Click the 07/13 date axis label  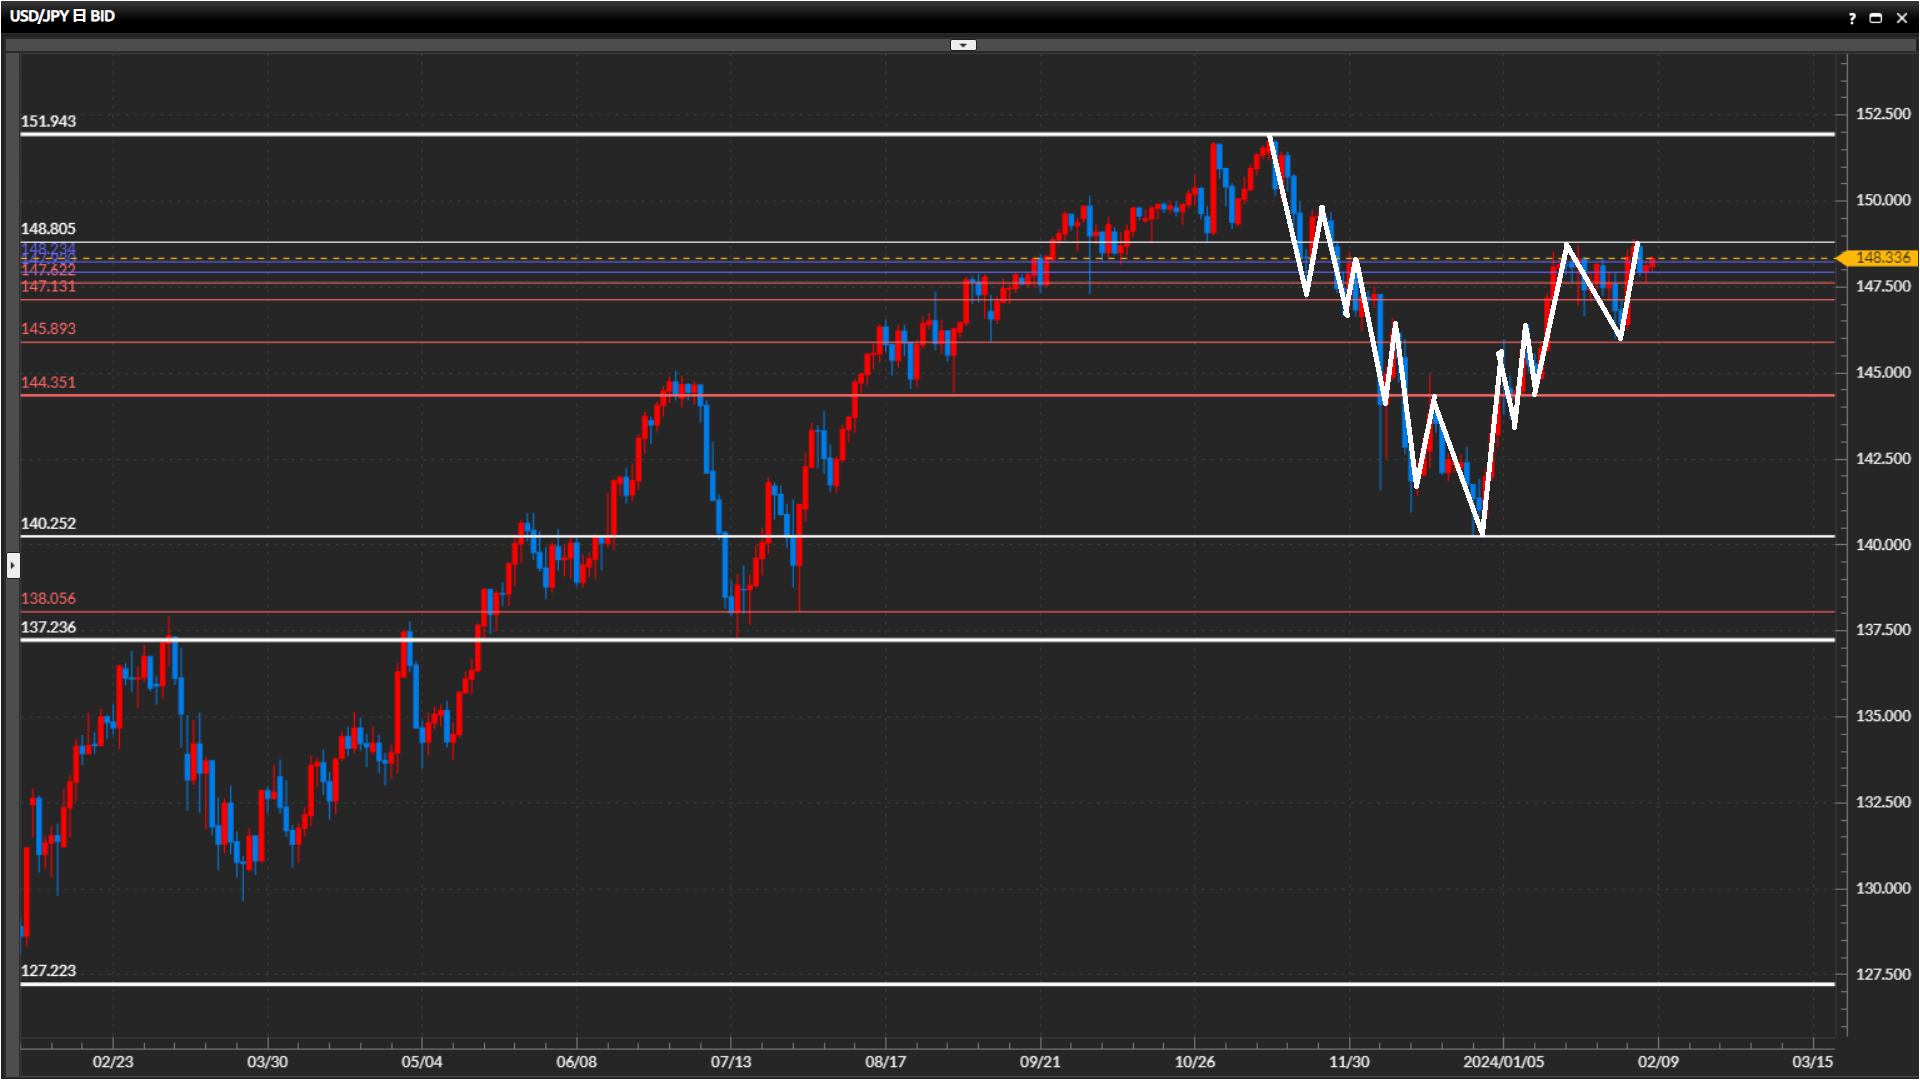point(731,1061)
